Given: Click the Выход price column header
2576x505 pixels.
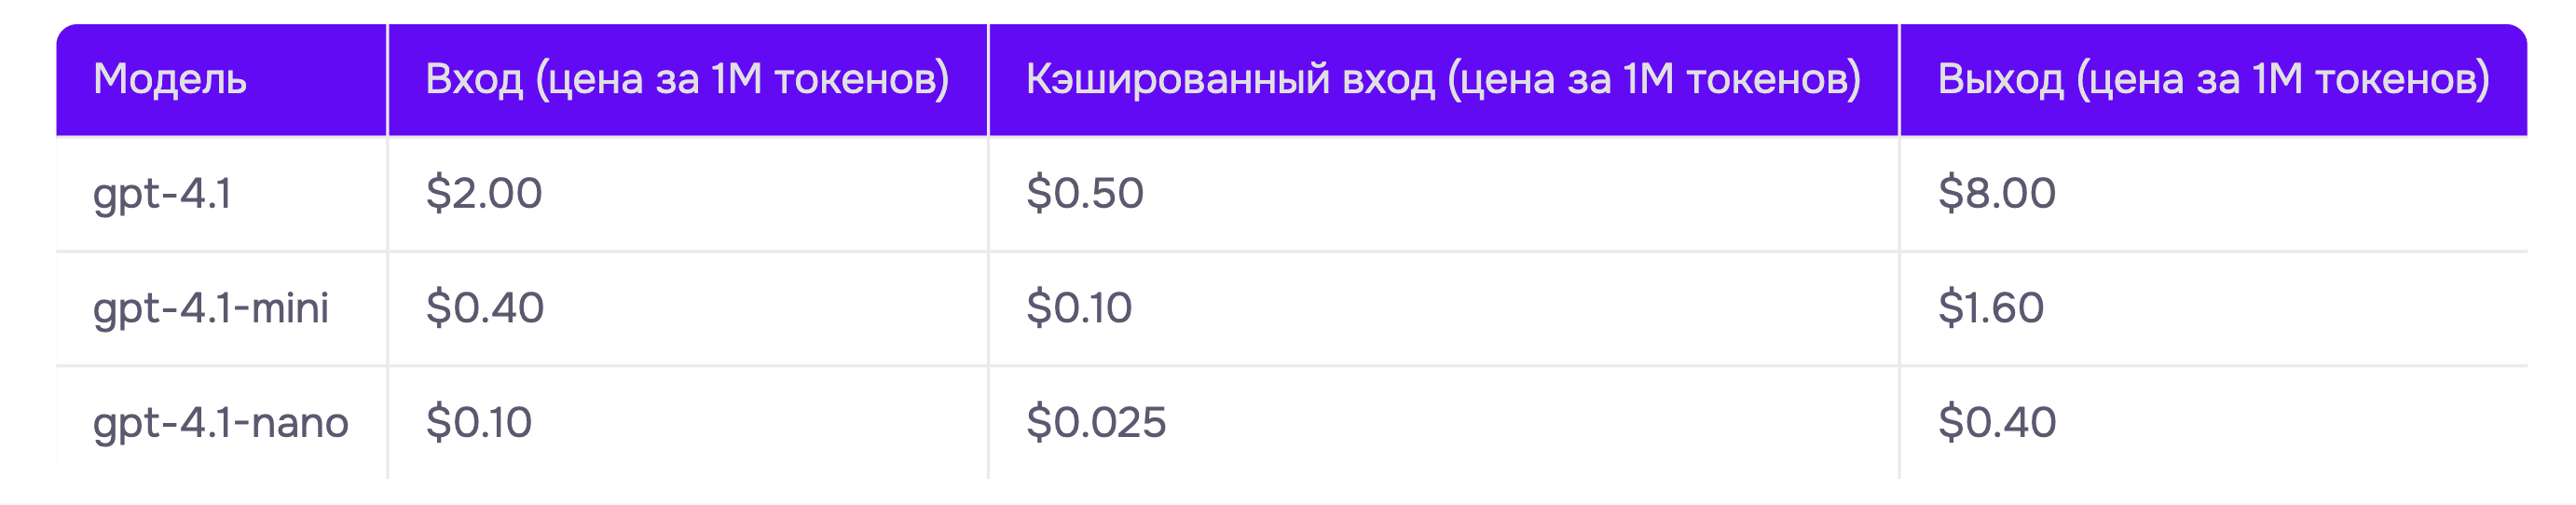Looking at the screenshot, I should [x=2214, y=80].
